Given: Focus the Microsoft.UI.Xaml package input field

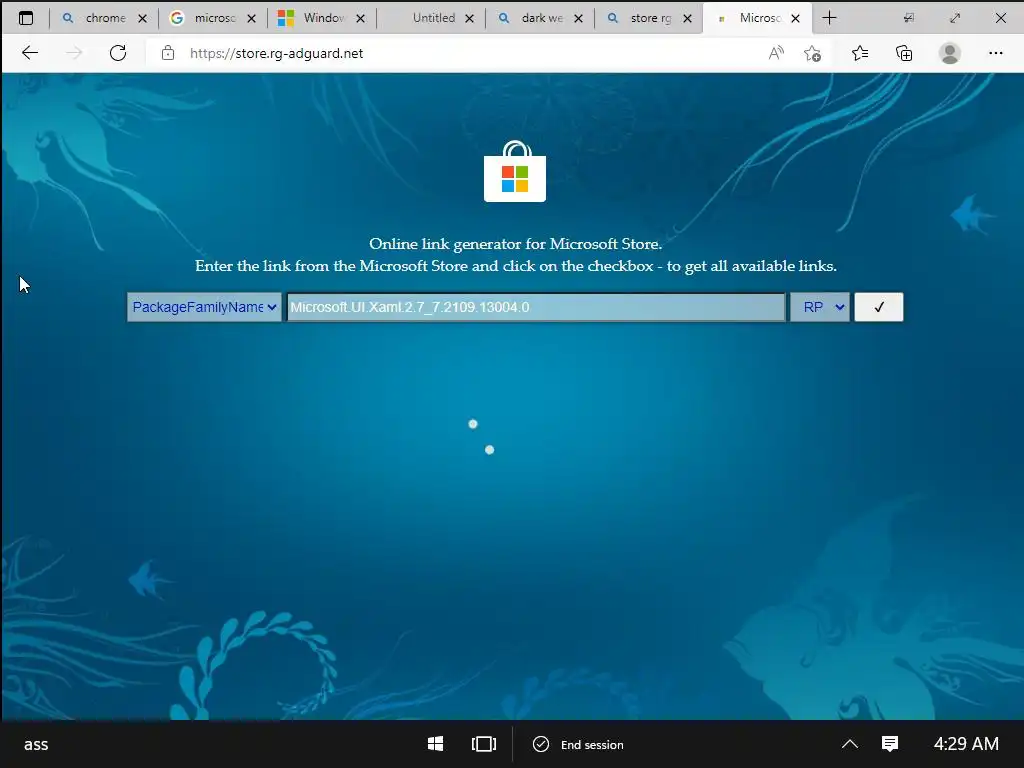Looking at the screenshot, I should click(x=536, y=307).
